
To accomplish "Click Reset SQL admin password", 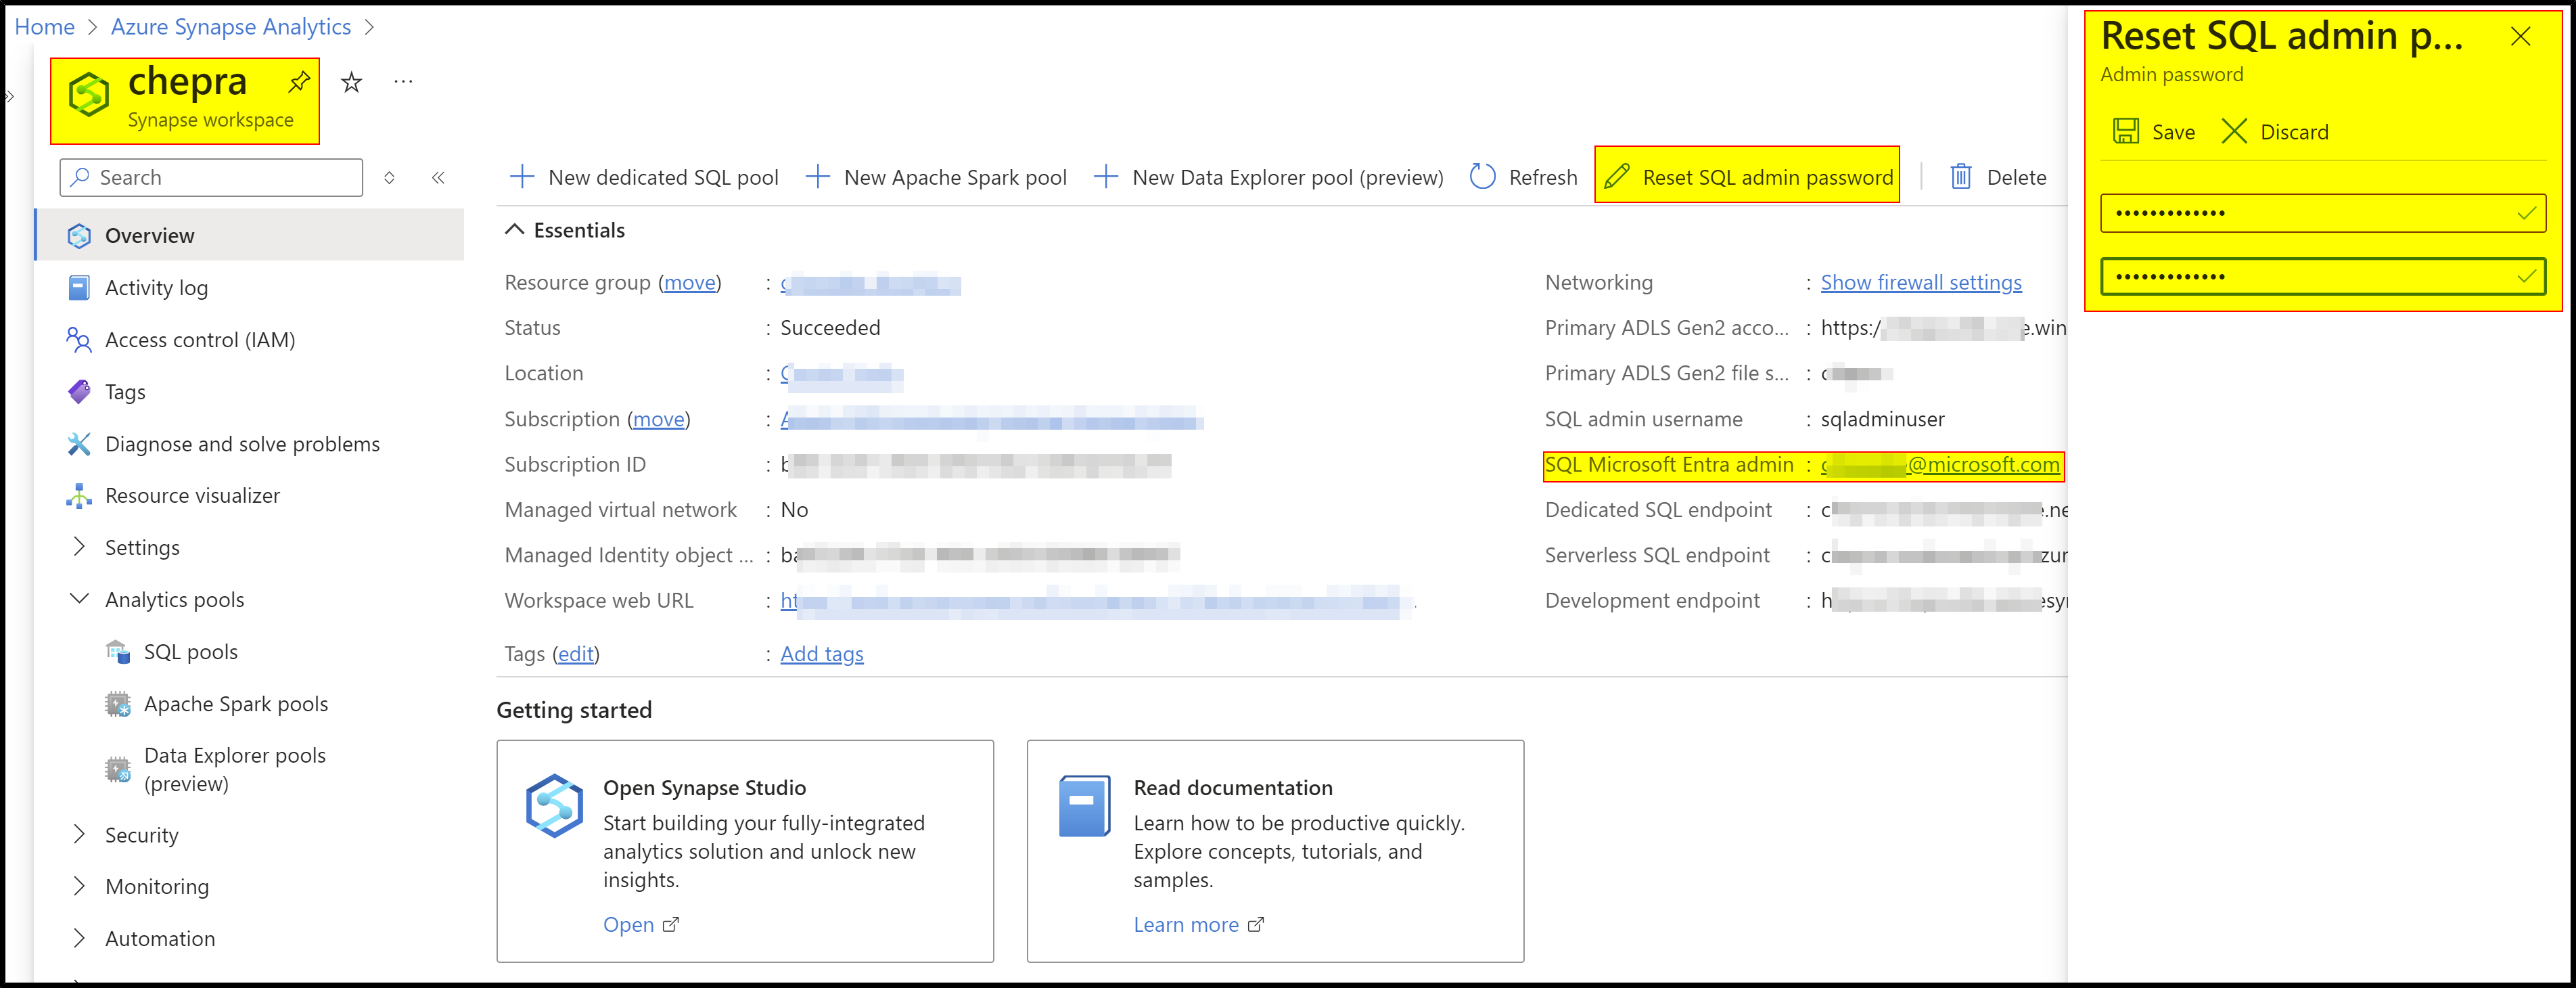I will [1747, 178].
